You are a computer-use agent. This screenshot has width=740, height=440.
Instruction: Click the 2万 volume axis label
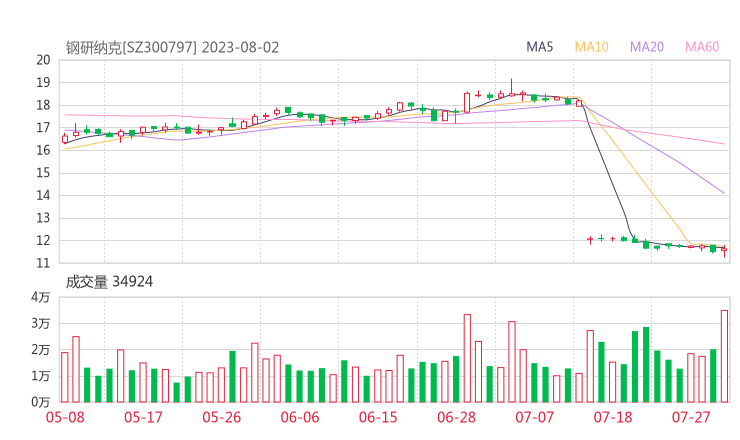coord(40,350)
